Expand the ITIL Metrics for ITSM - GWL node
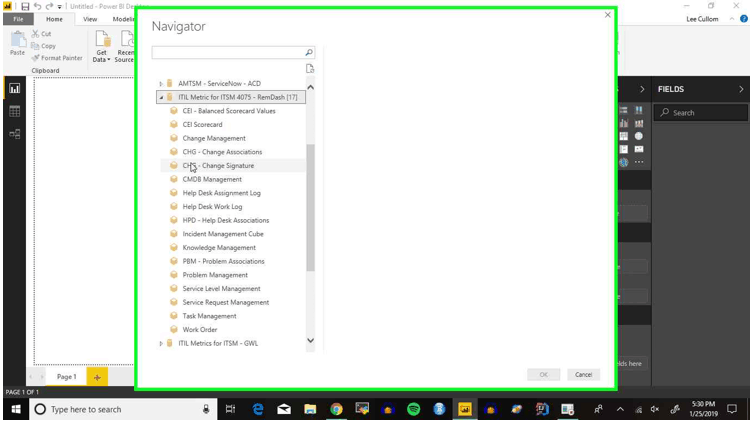Screen dimensions: 752x421 [x=161, y=344]
